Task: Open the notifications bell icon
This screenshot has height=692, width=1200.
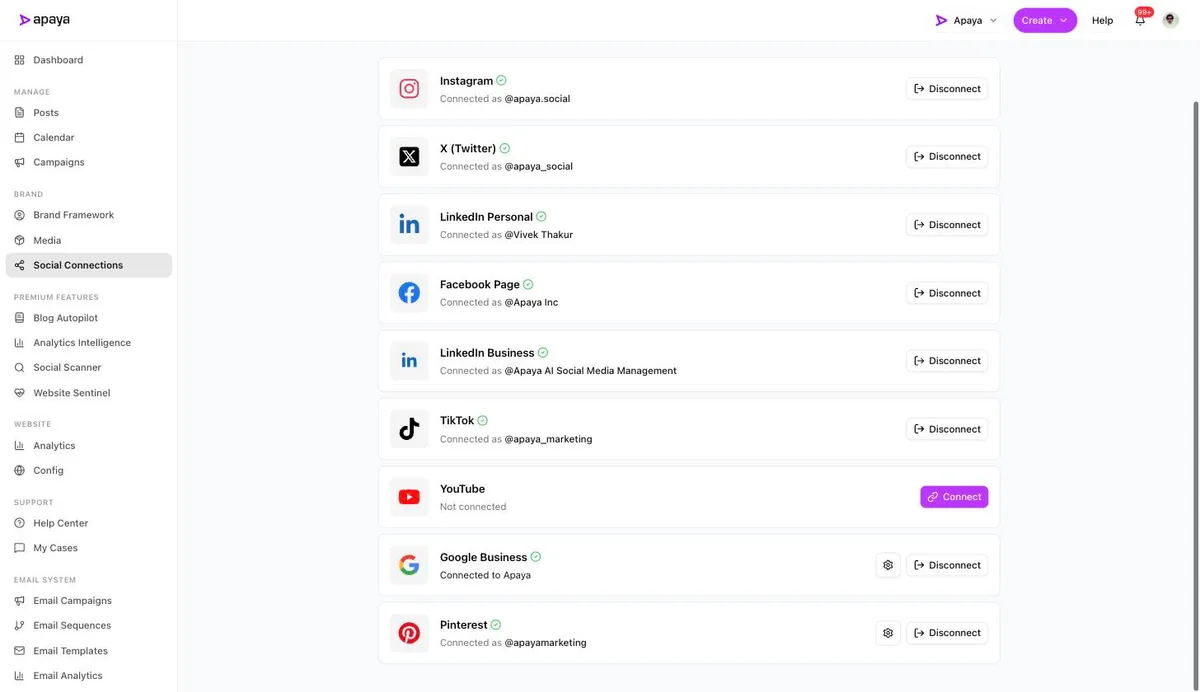Action: pyautogui.click(x=1140, y=20)
